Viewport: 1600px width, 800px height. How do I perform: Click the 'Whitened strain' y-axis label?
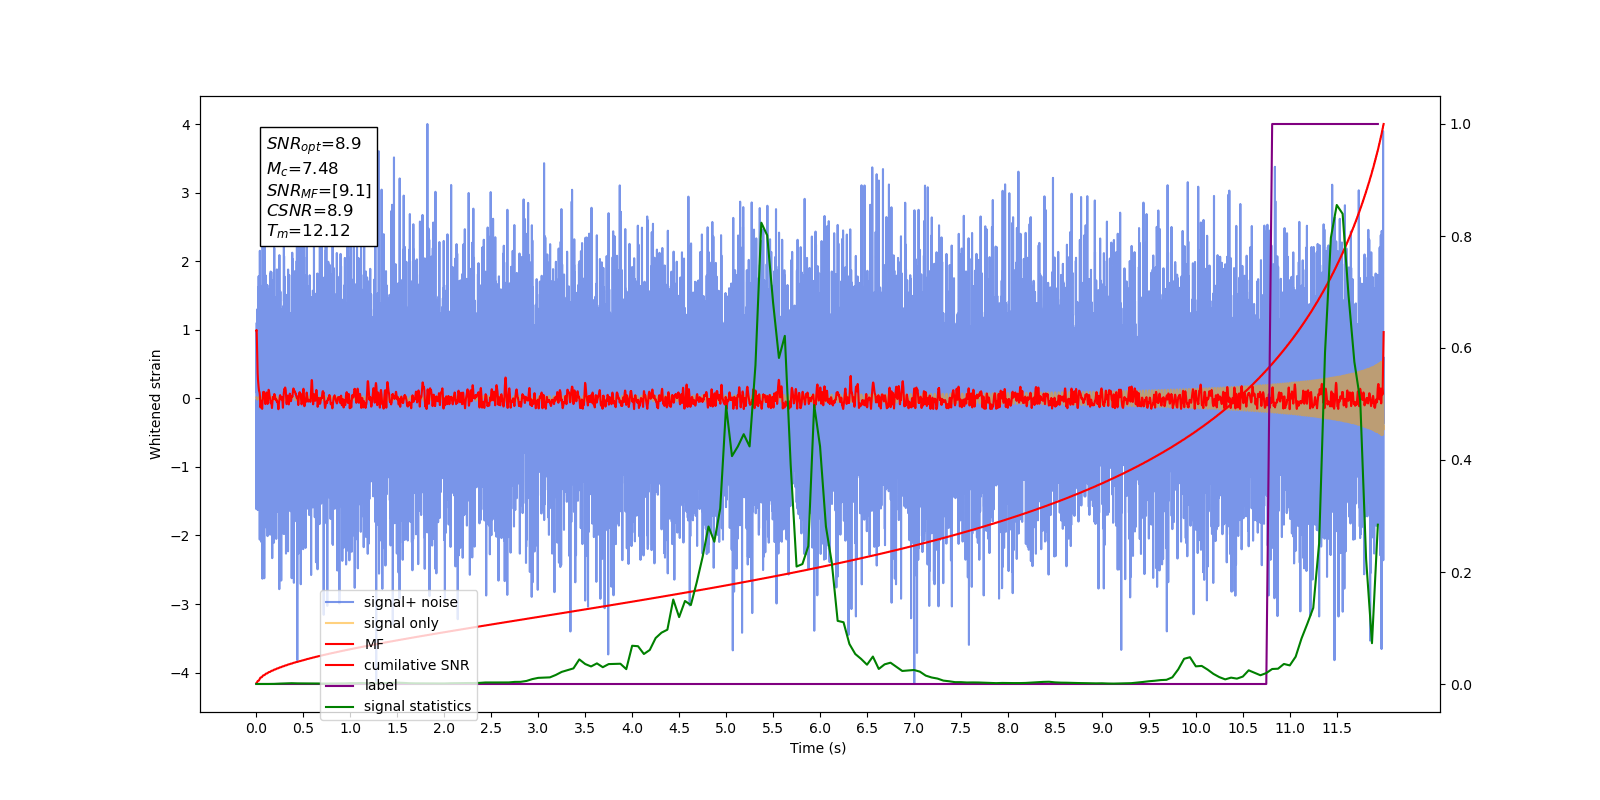point(155,404)
